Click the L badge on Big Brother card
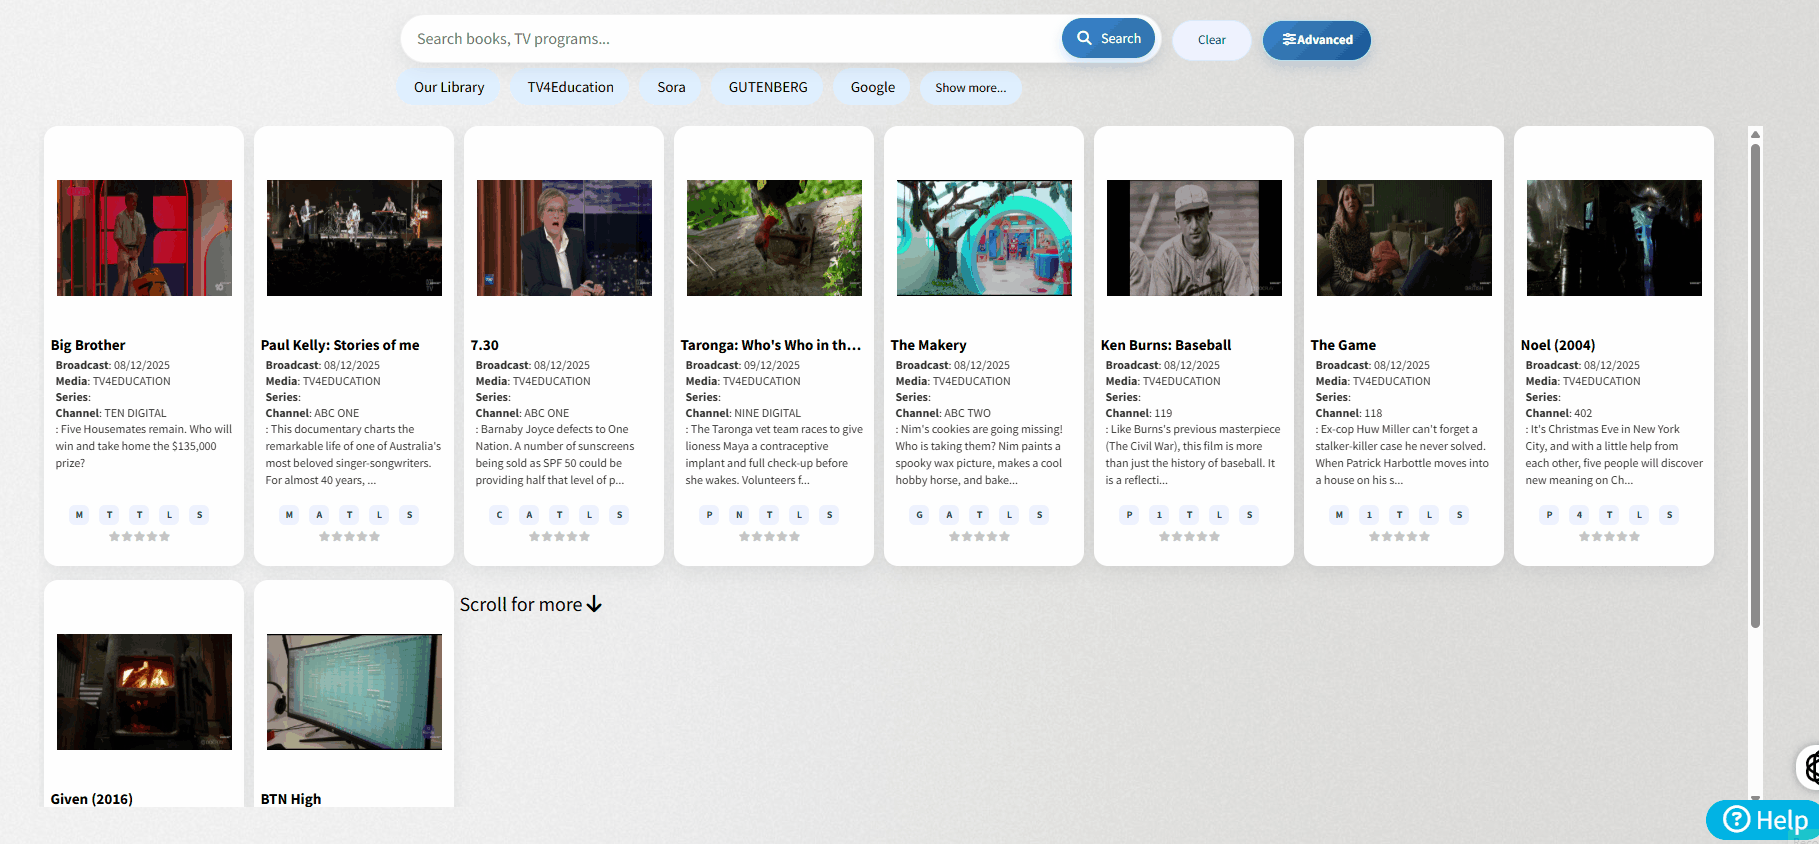This screenshot has width=1819, height=844. point(169,515)
